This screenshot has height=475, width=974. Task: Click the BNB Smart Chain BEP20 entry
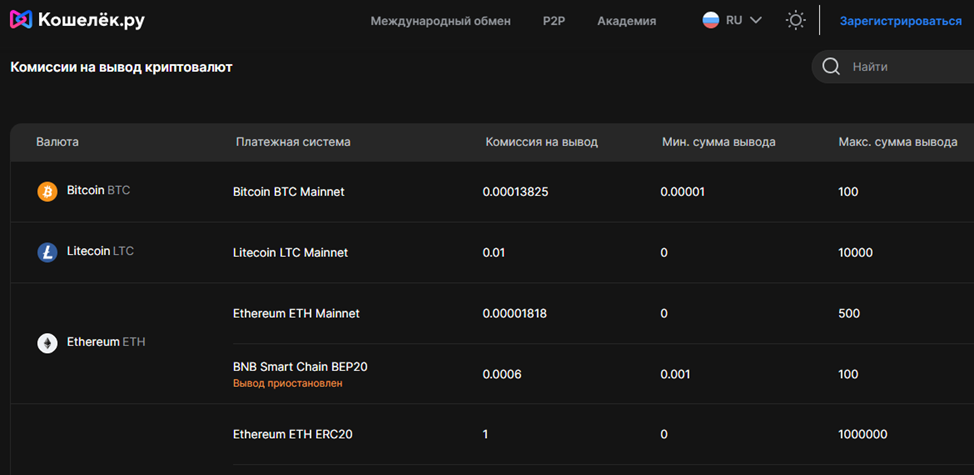tap(300, 367)
